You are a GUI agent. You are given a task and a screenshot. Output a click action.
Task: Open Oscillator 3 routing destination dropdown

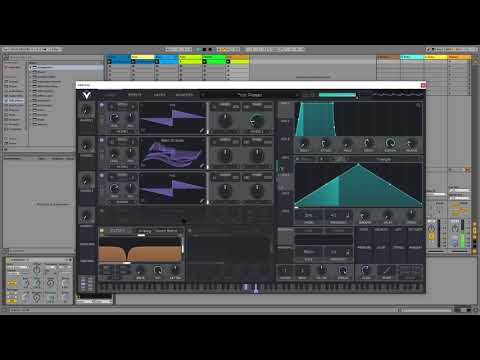coord(122,202)
